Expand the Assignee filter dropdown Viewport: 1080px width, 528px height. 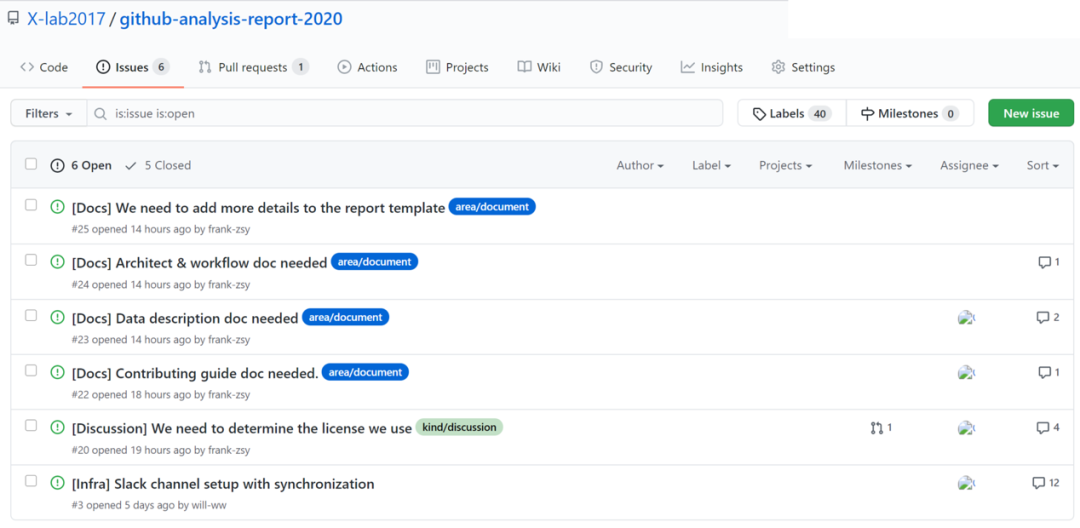[x=969, y=165]
